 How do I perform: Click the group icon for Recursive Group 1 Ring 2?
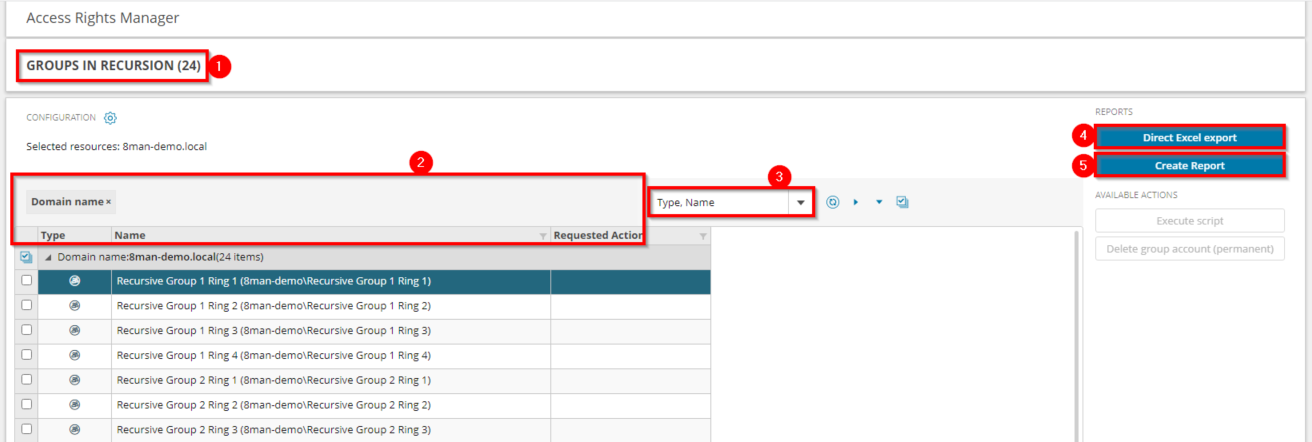[74, 305]
